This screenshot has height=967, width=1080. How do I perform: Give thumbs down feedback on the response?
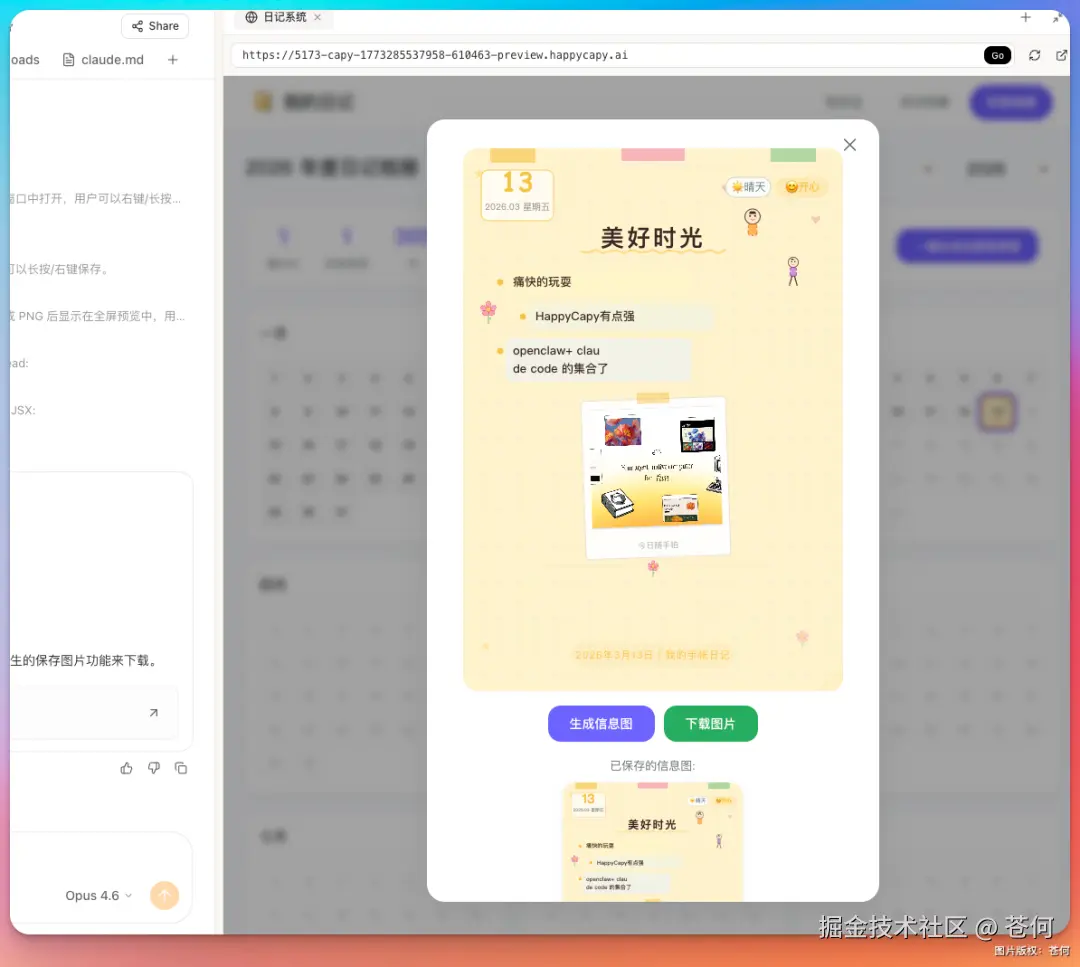pyautogui.click(x=153, y=768)
